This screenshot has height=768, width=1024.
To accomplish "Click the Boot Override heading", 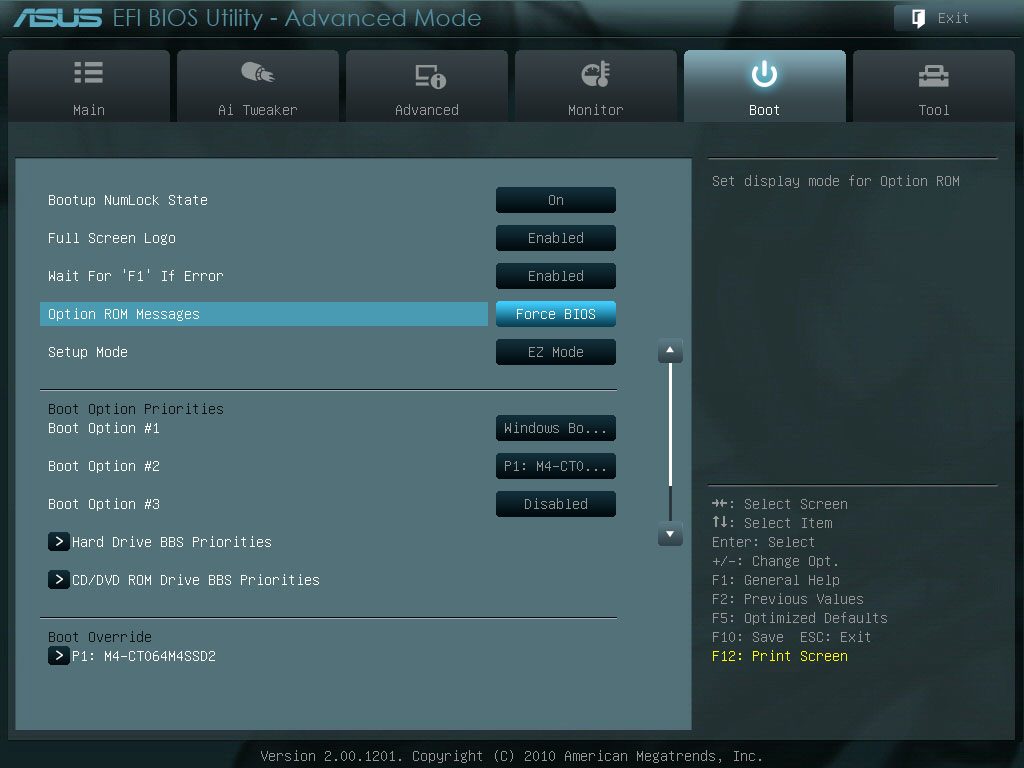I will [99, 637].
